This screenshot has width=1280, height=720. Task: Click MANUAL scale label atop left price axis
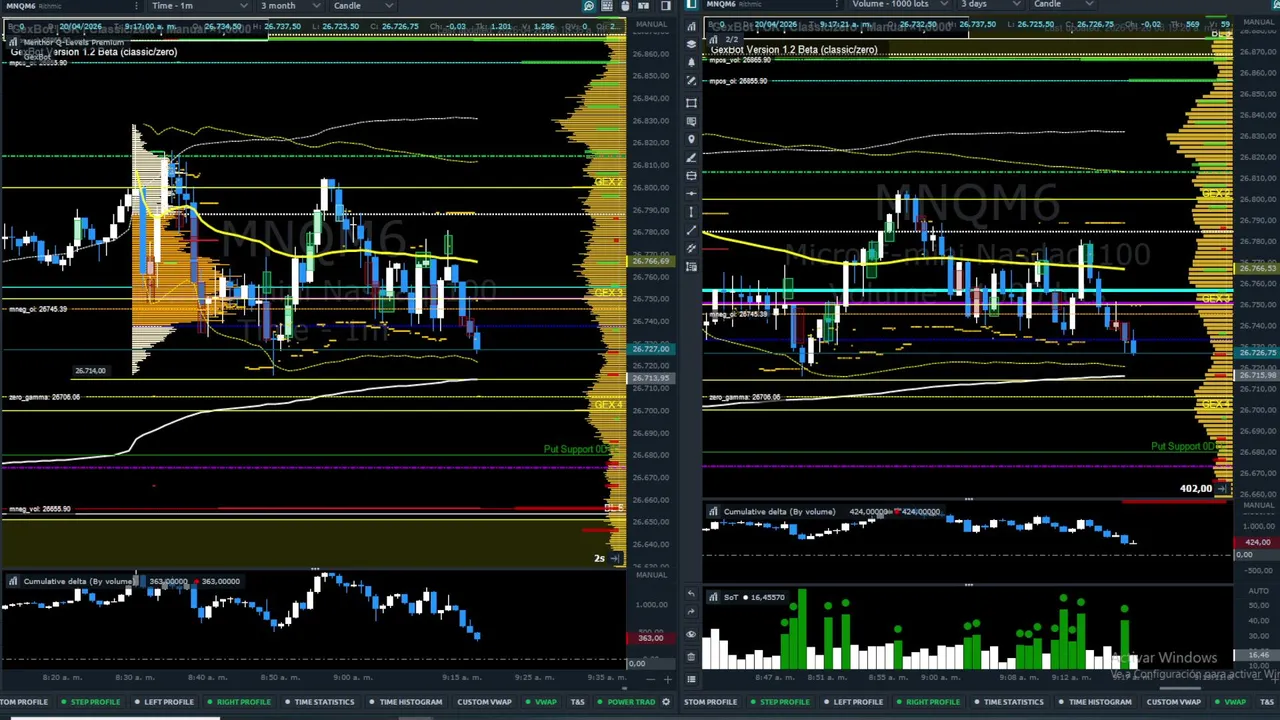[651, 24]
